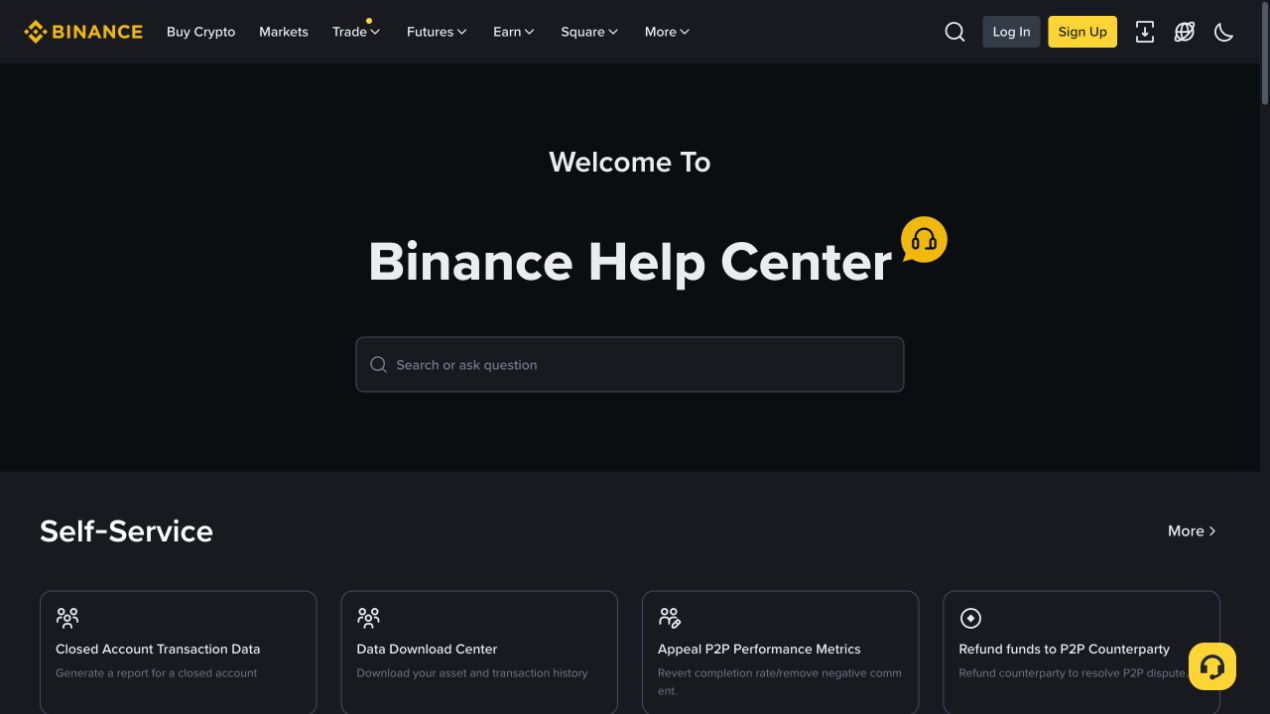
Task: Click the Refund funds to P2P Counterparty icon
Action: 970,618
